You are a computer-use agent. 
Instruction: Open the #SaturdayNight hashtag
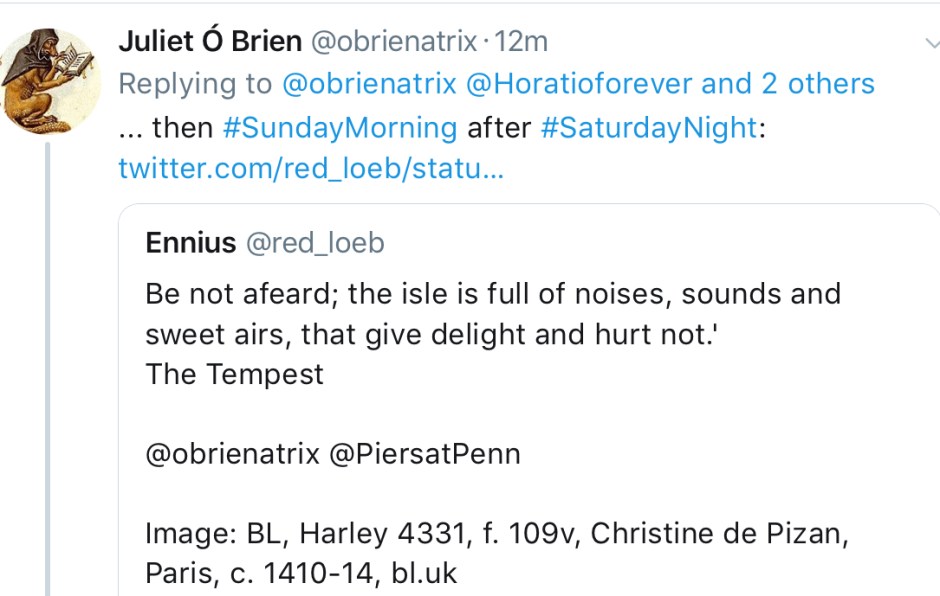[x=649, y=127]
